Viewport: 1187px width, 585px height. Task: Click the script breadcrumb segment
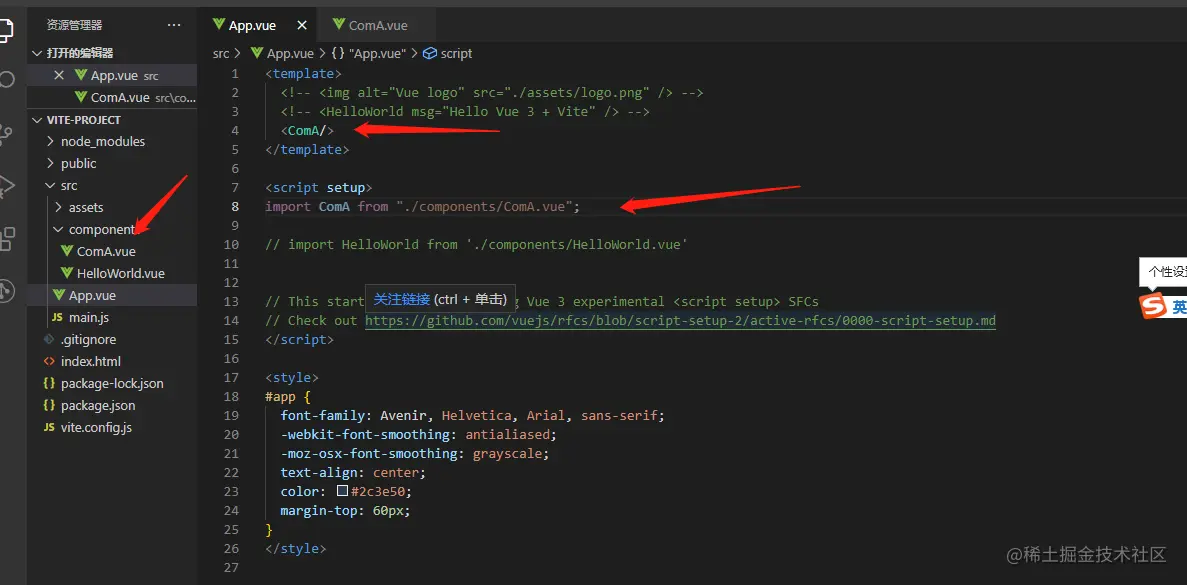tap(448, 54)
